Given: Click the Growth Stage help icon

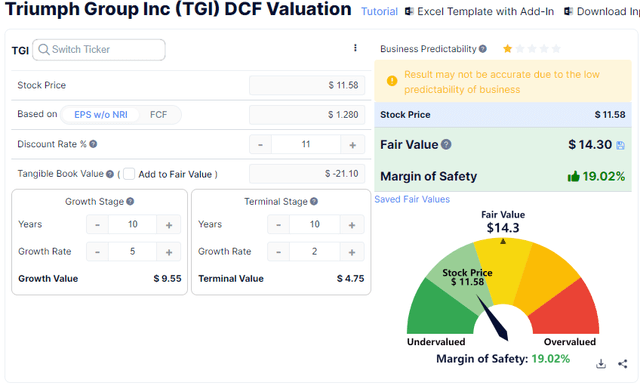Looking at the screenshot, I should [130, 201].
